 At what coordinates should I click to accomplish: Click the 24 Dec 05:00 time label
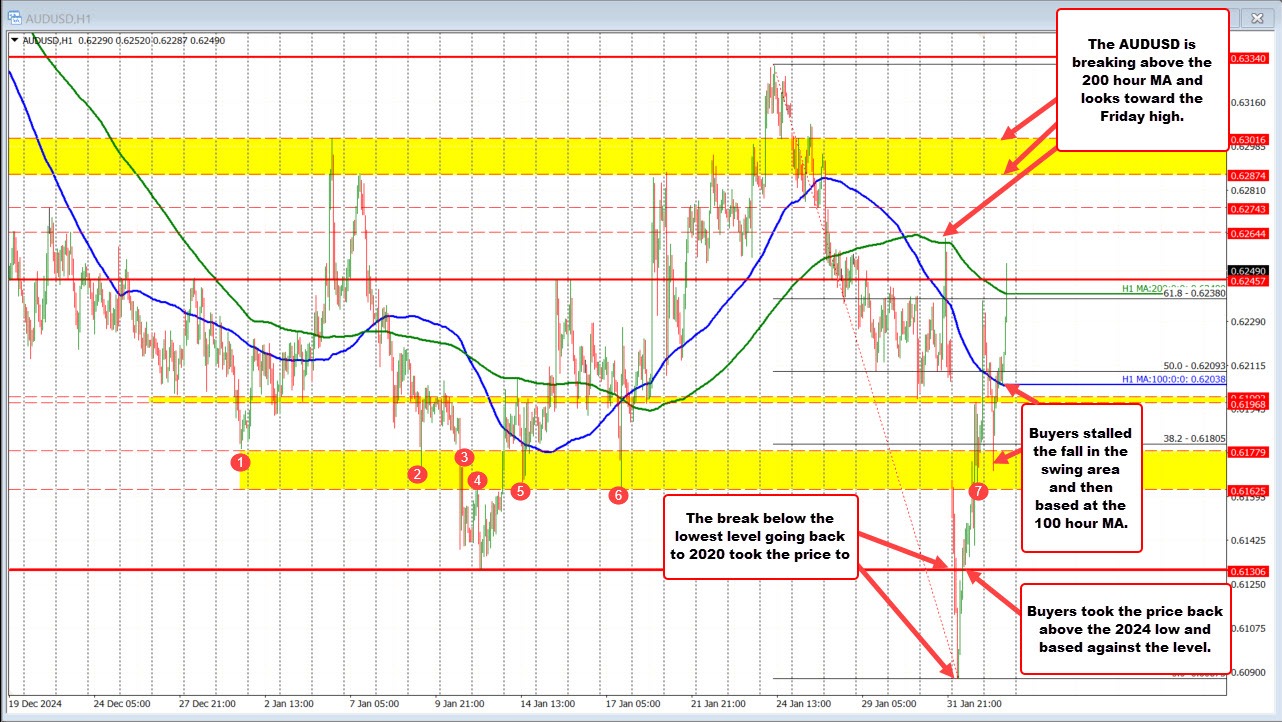[121, 703]
